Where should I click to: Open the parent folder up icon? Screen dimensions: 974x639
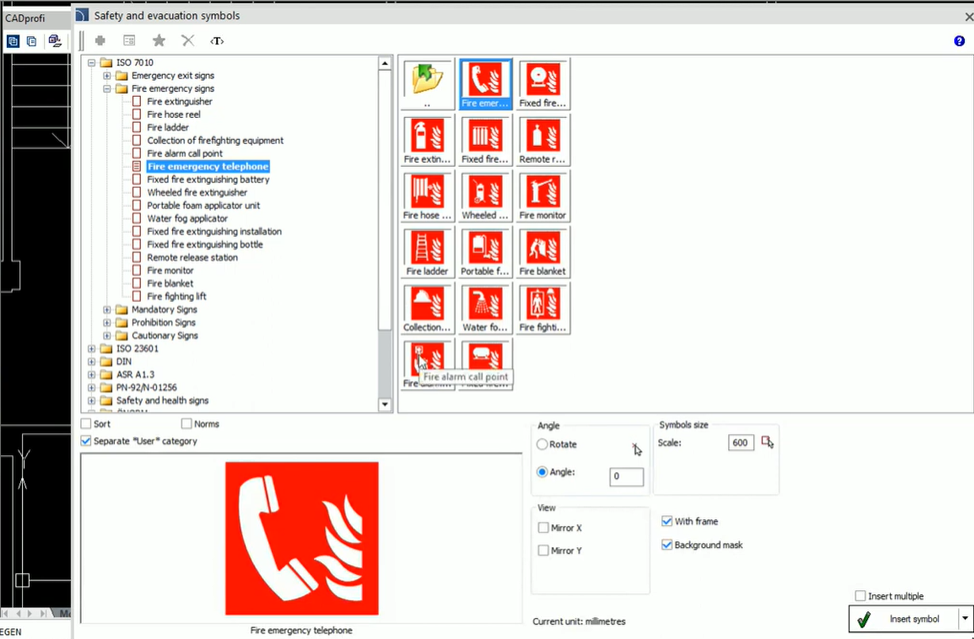tap(427, 84)
